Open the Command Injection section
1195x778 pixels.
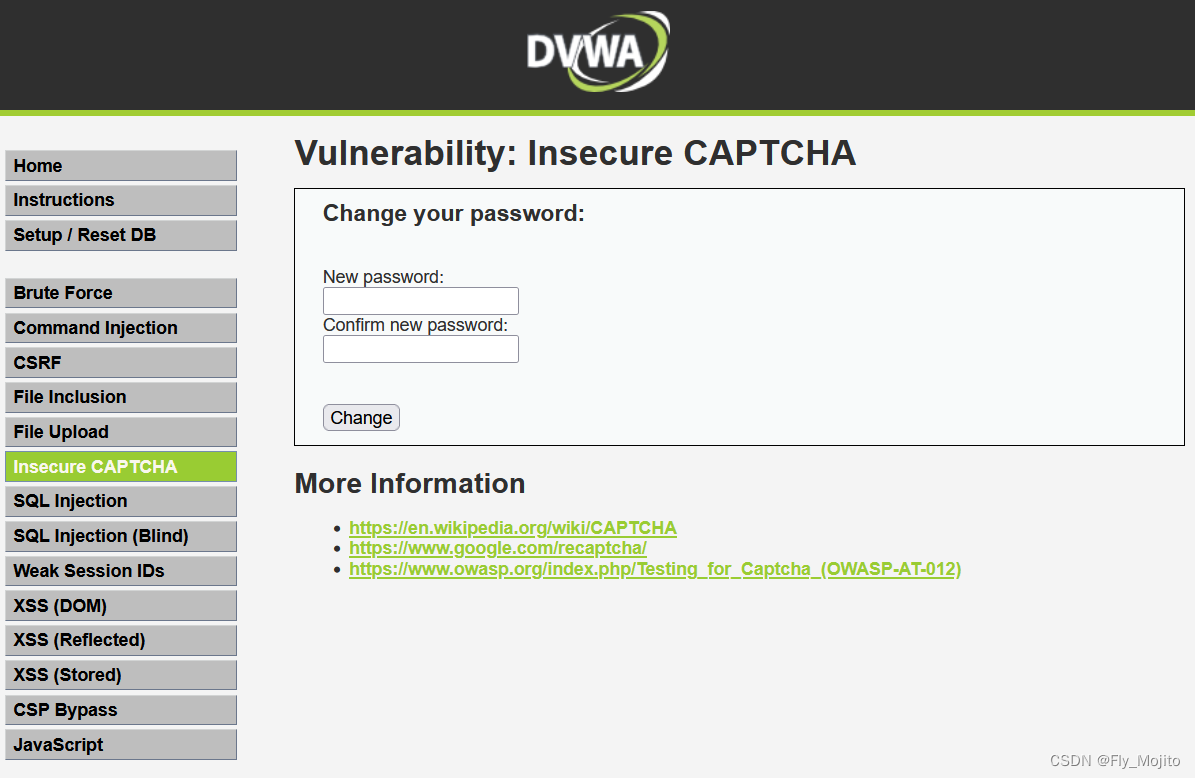coord(120,327)
